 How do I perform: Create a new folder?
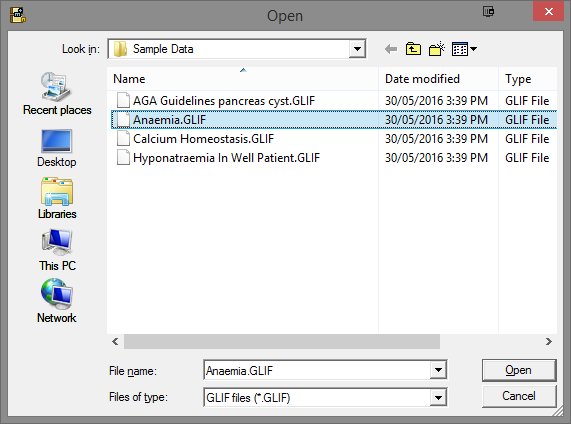click(437, 49)
